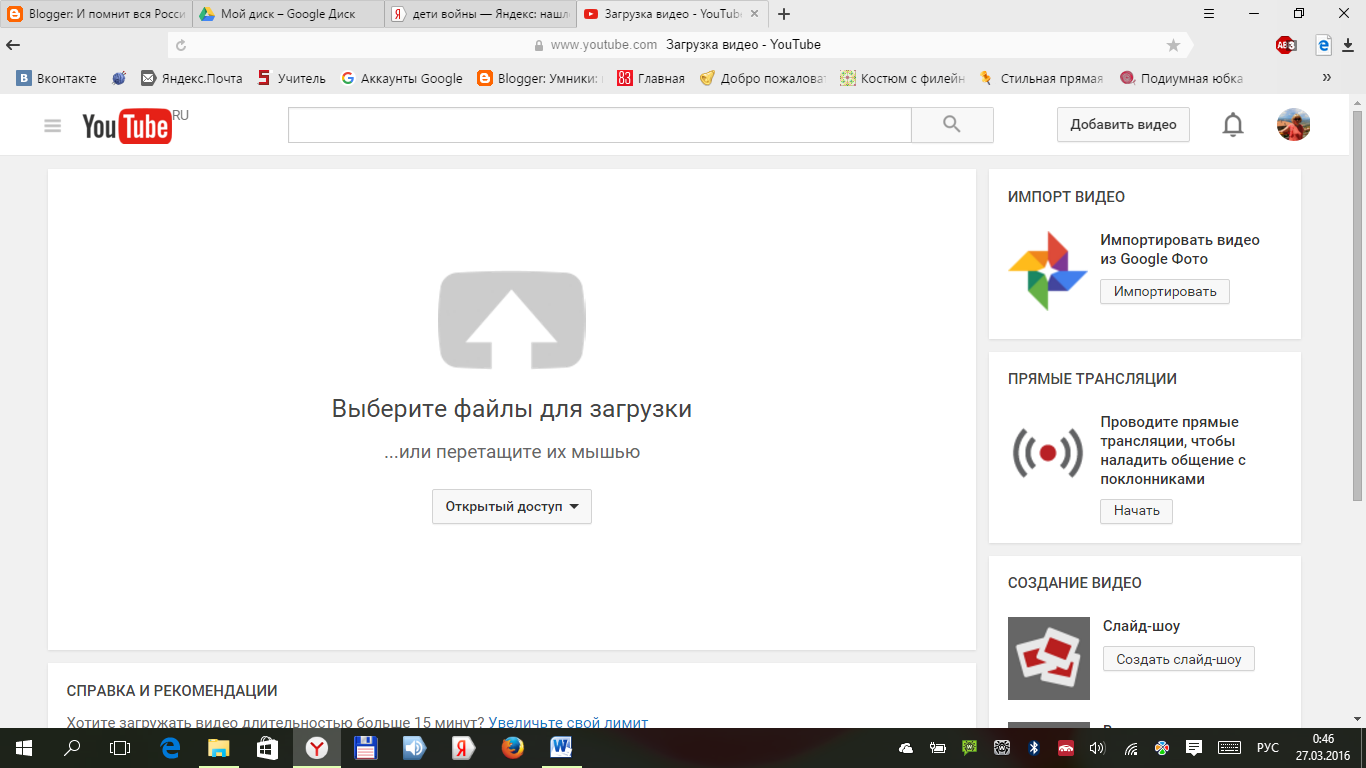
Task: Open the Учитель bookmark
Action: pos(292,78)
